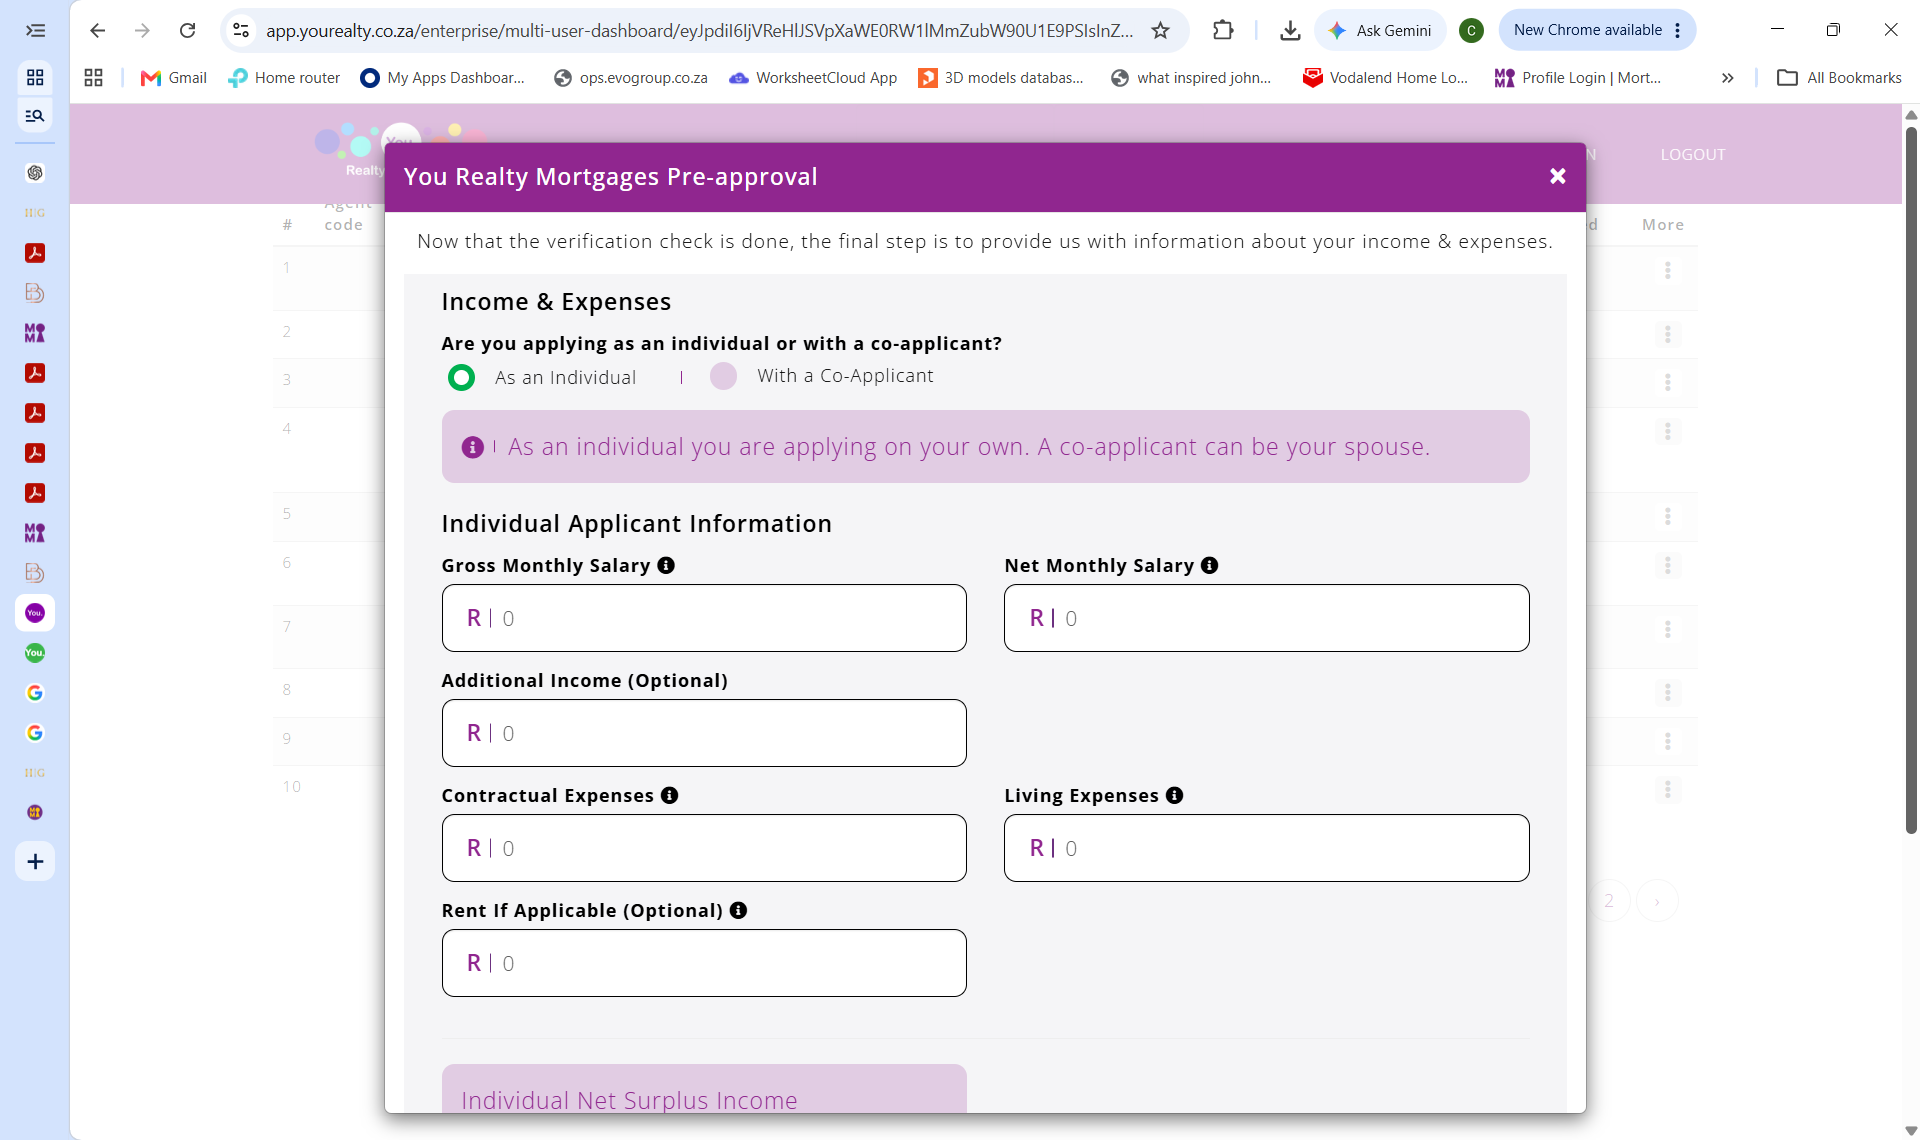The width and height of the screenshot is (1920, 1140).
Task: Open the Gmail bookmark
Action: coord(174,78)
